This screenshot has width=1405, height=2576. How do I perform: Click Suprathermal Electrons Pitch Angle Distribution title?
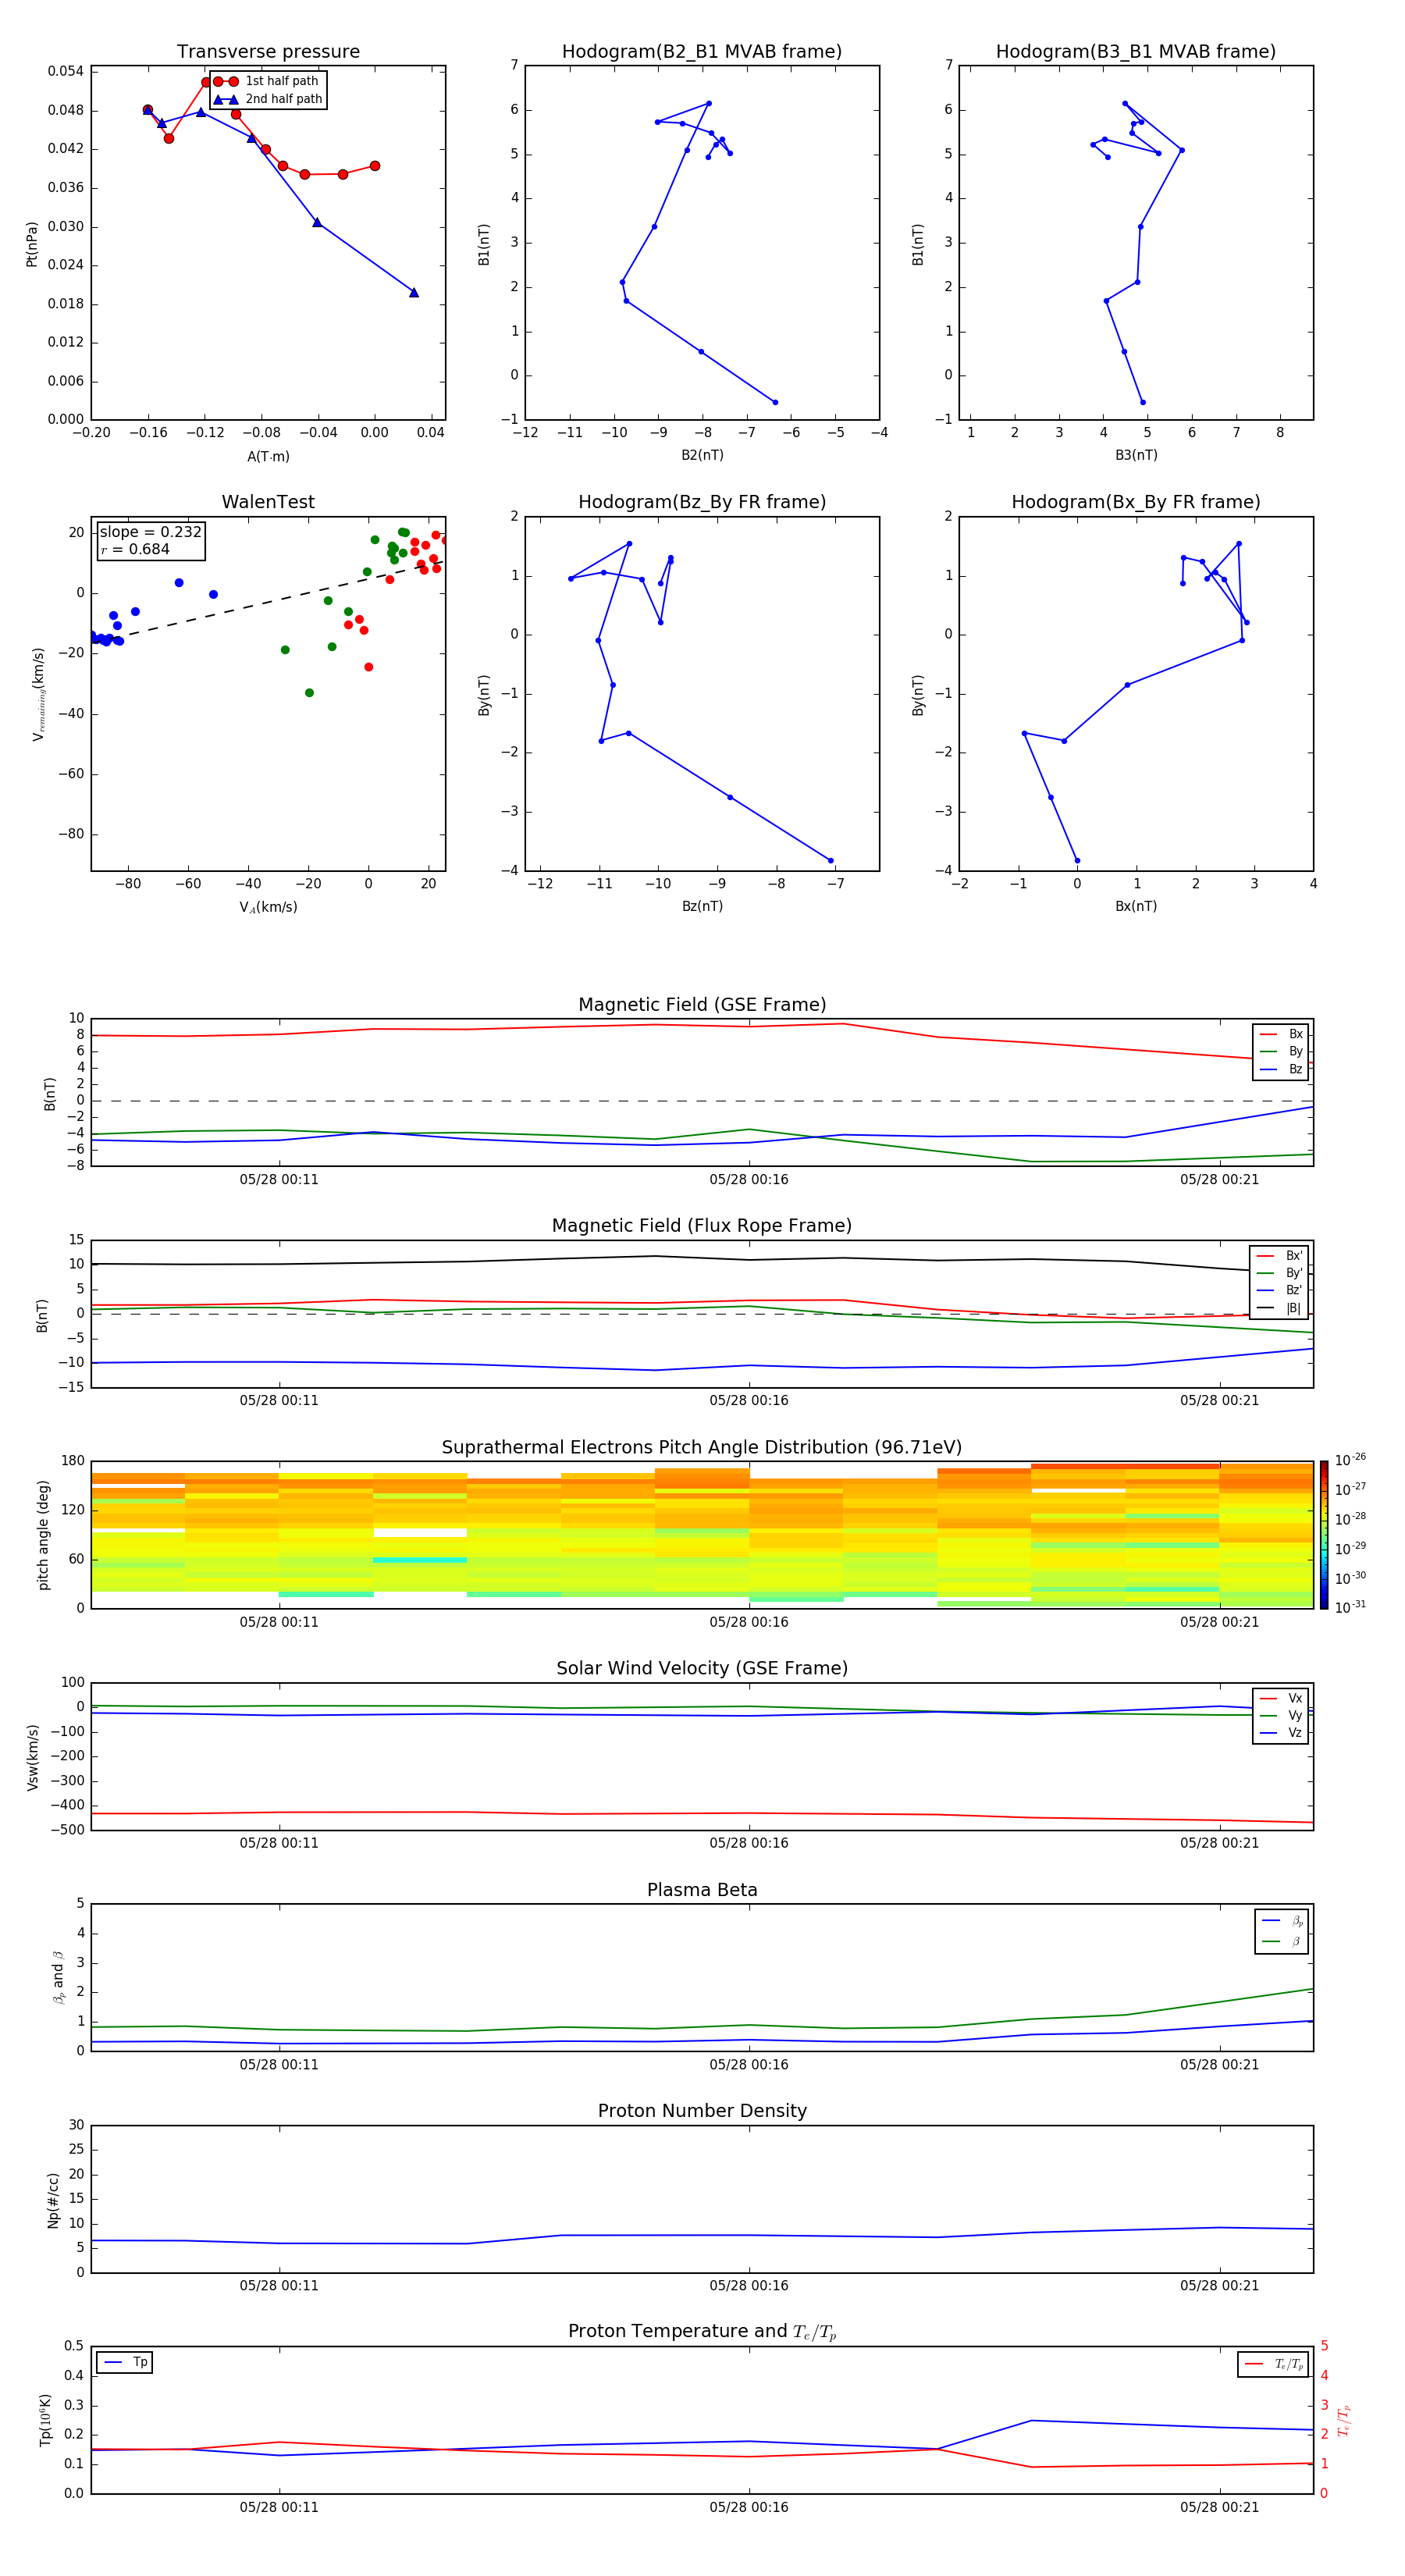702,1447
